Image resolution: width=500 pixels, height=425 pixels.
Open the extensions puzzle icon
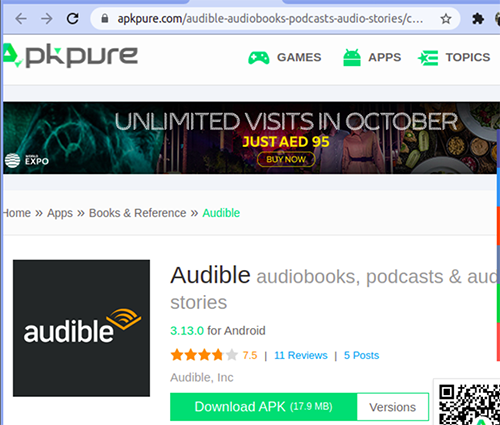[478, 19]
